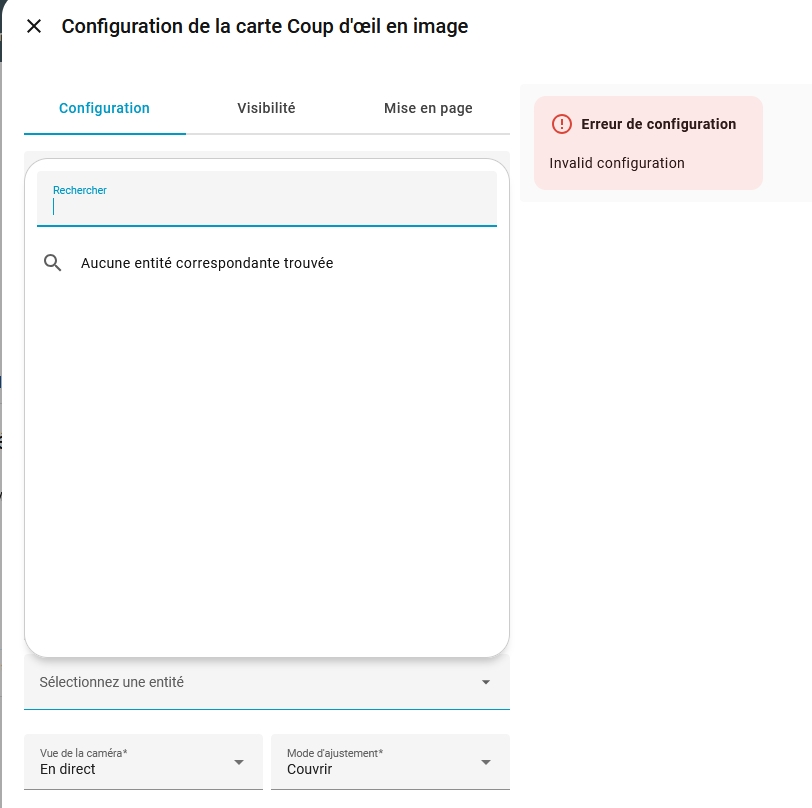Select the 'Couvrir' fit mode value

coord(309,769)
